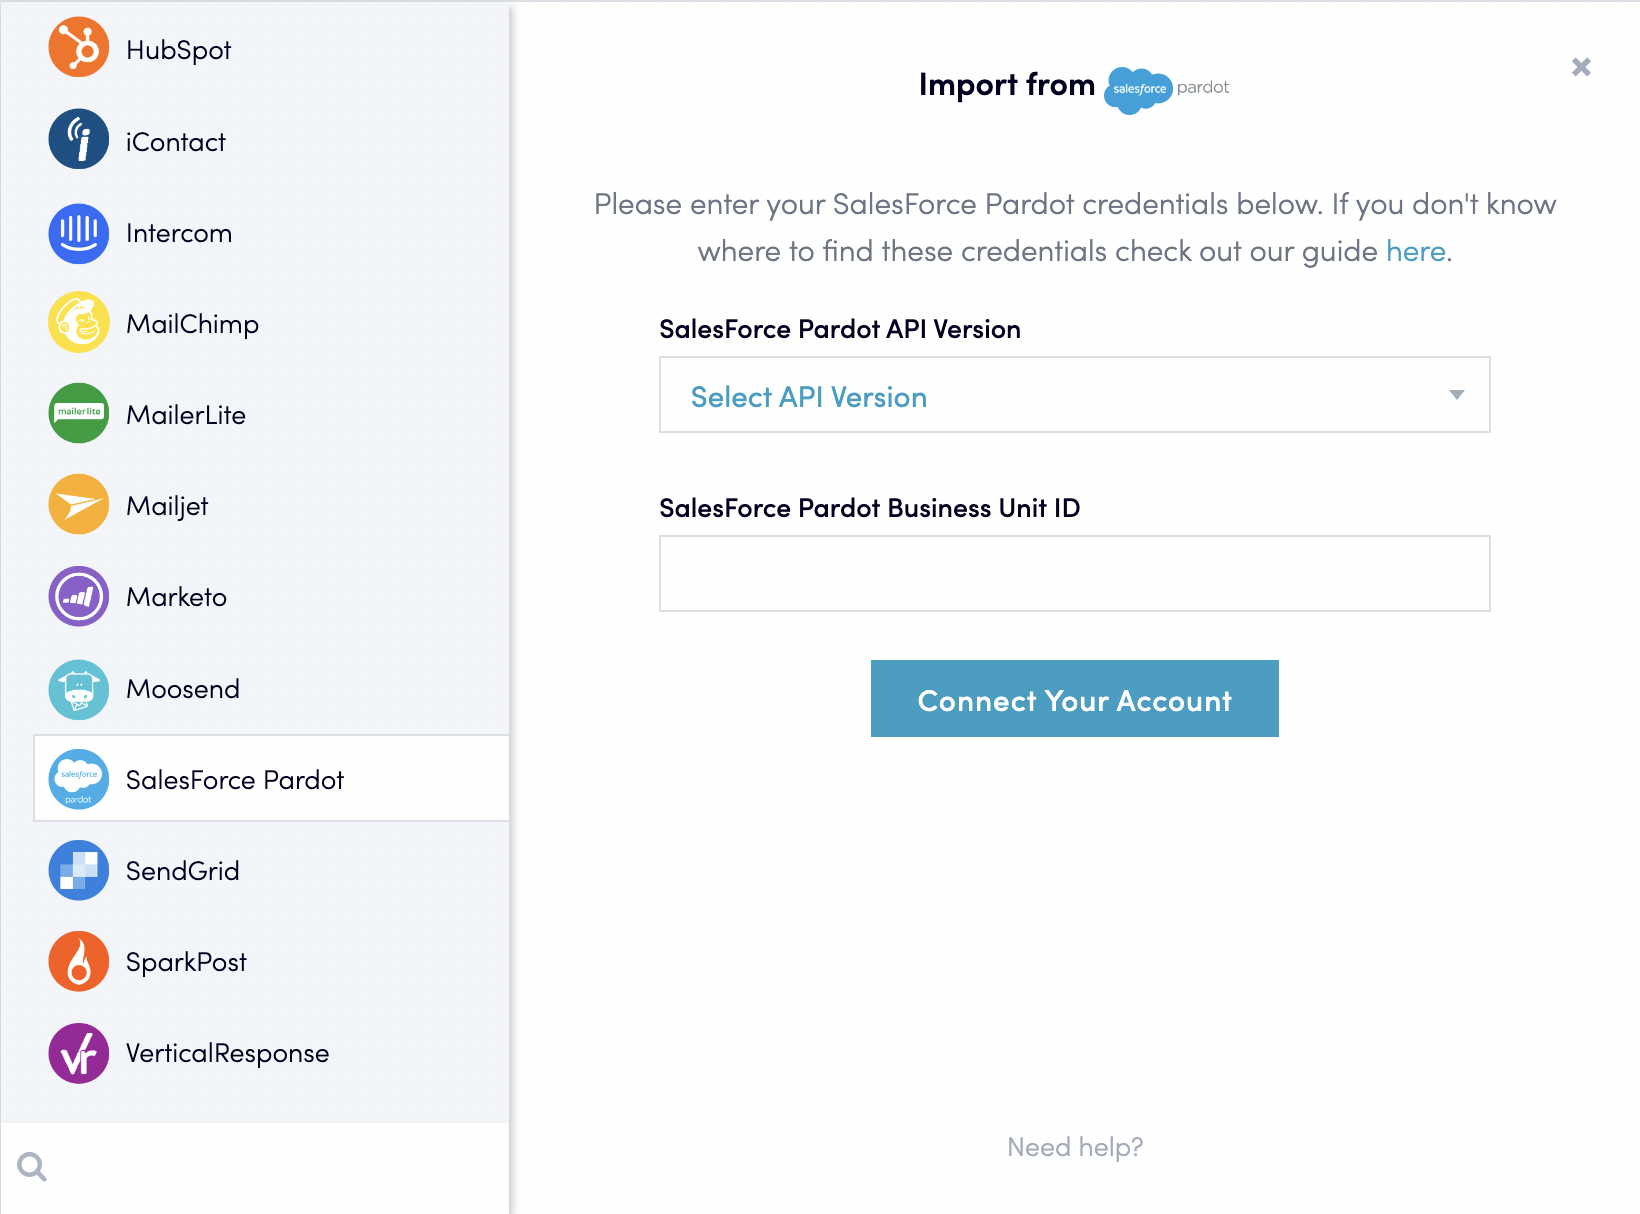The height and width of the screenshot is (1214, 1640).
Task: Click the Need help? link
Action: tap(1075, 1147)
